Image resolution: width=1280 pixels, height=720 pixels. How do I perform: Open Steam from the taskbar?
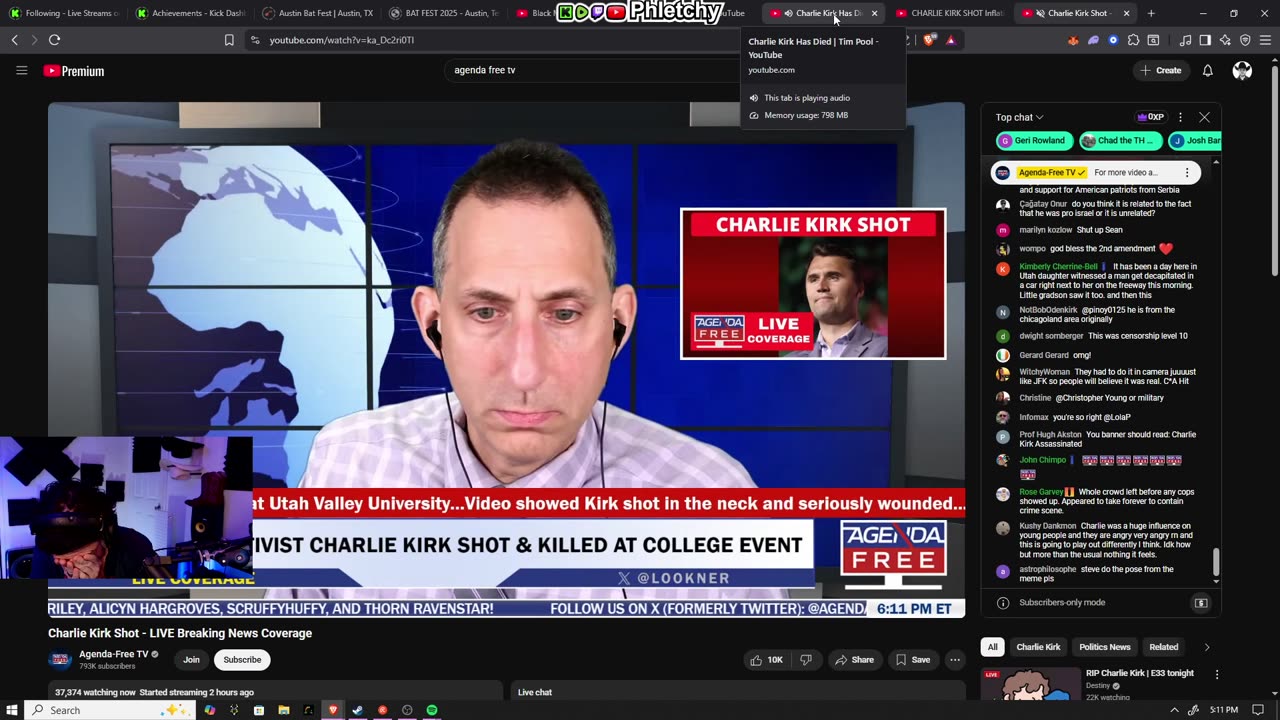[x=357, y=710]
